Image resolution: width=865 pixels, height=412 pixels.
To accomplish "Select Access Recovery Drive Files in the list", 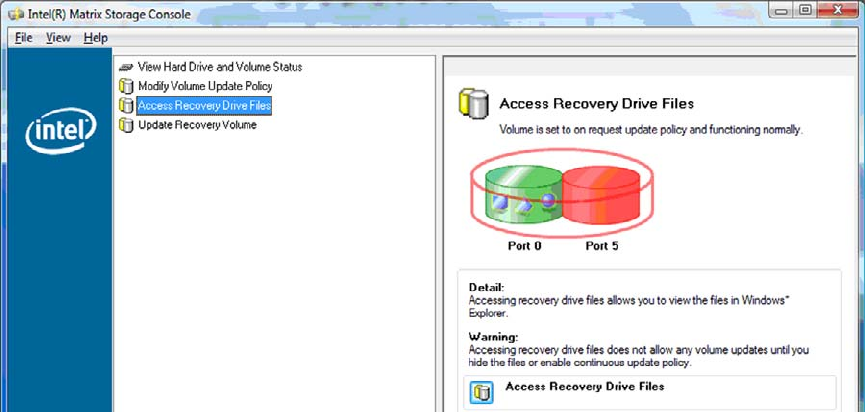I will pyautogui.click(x=204, y=105).
